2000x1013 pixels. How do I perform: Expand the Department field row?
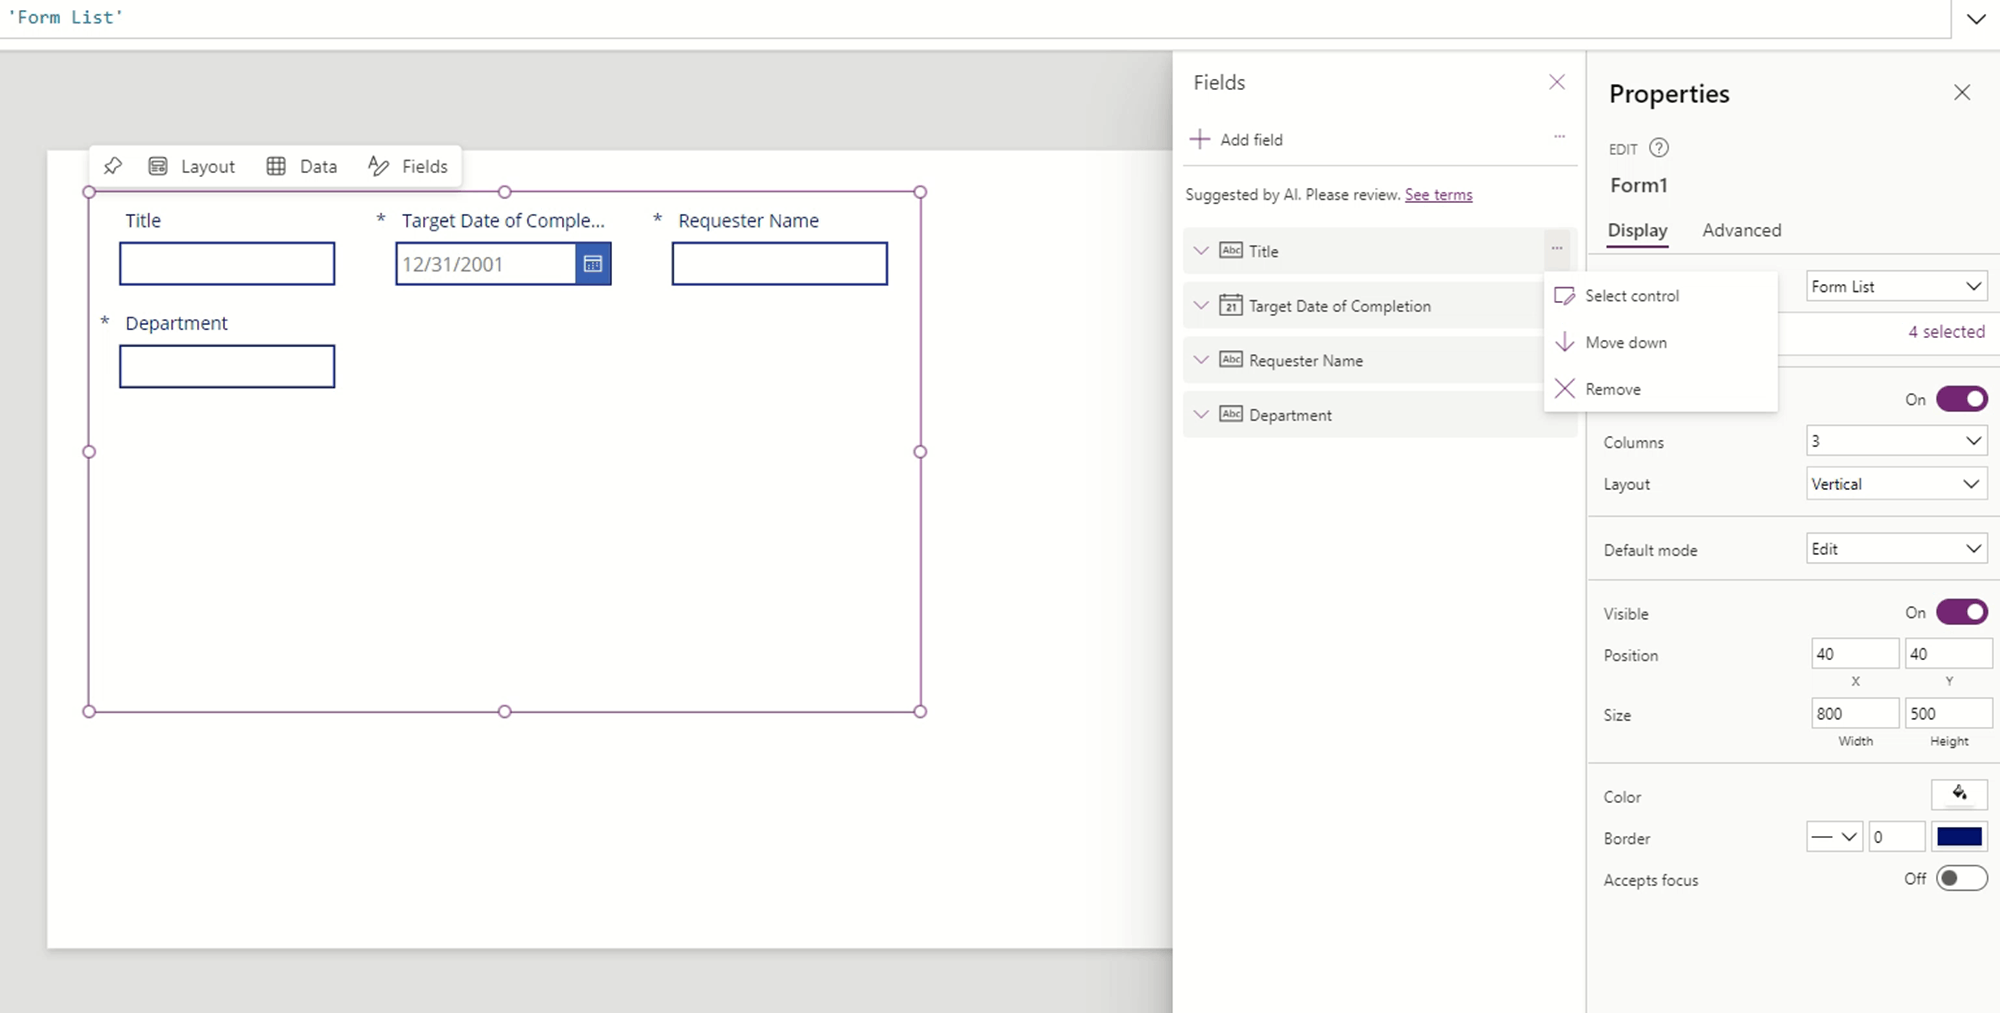1201,414
